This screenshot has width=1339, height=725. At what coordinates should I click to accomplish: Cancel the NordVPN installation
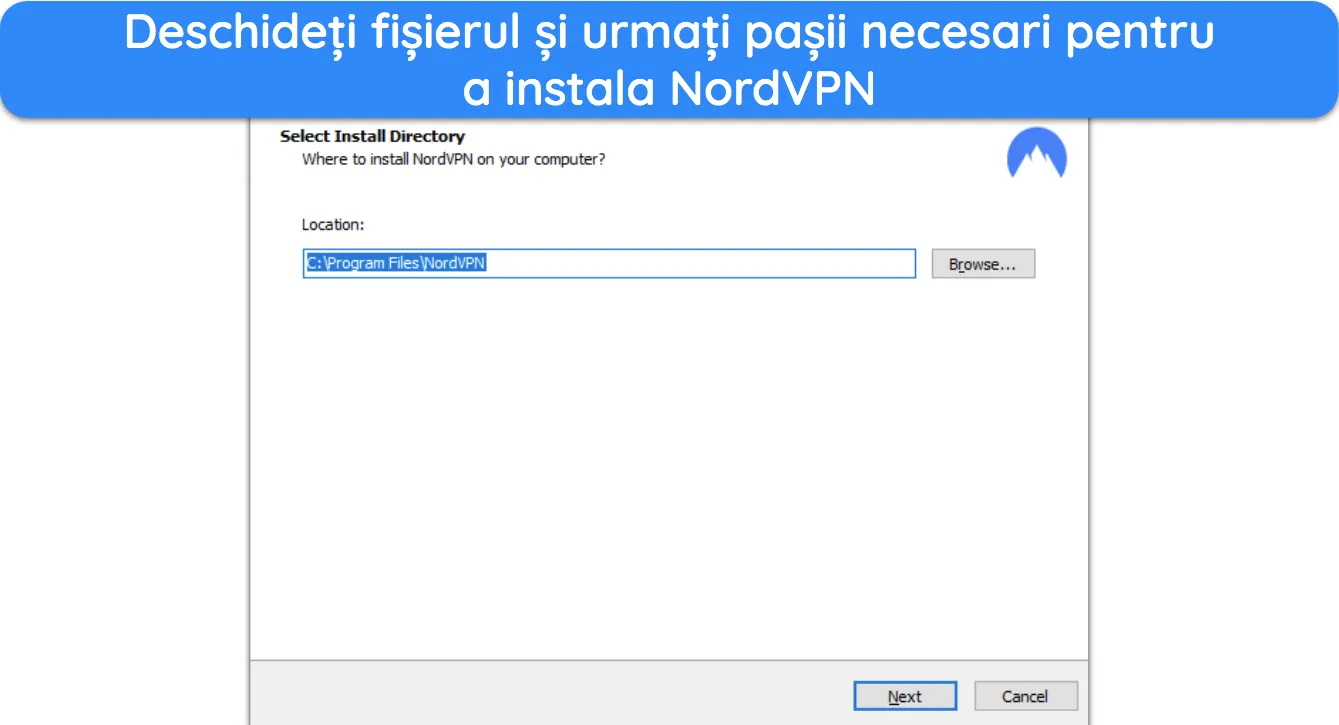click(1026, 696)
